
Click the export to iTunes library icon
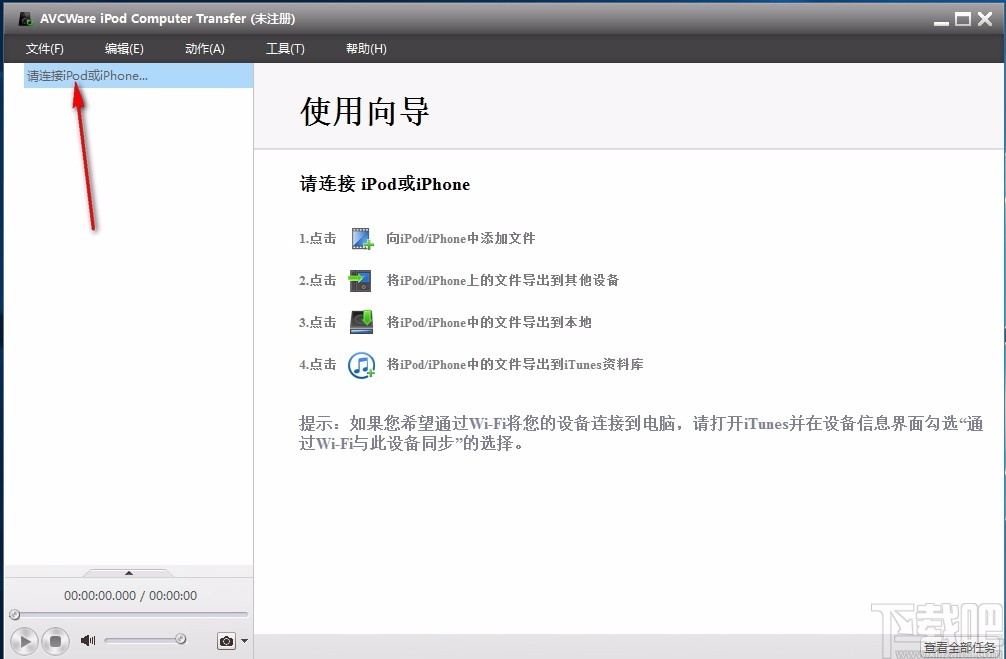click(x=361, y=365)
